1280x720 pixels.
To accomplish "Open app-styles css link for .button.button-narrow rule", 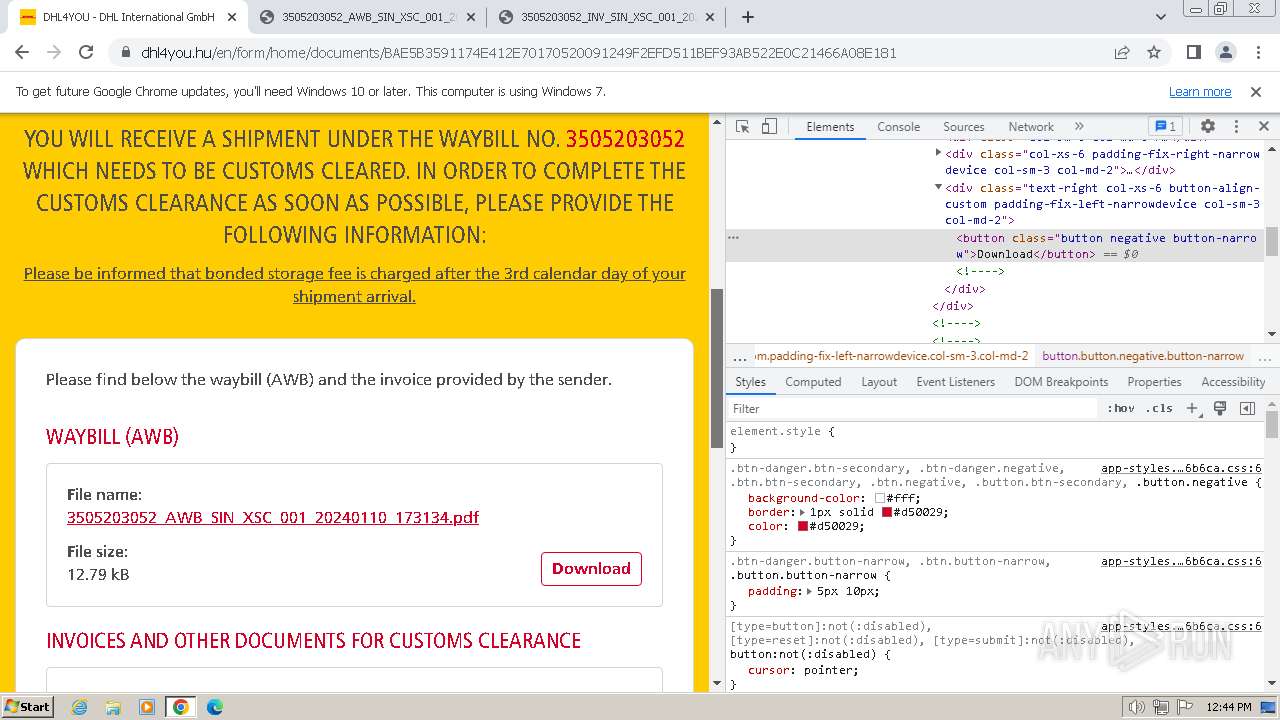I will (1181, 561).
